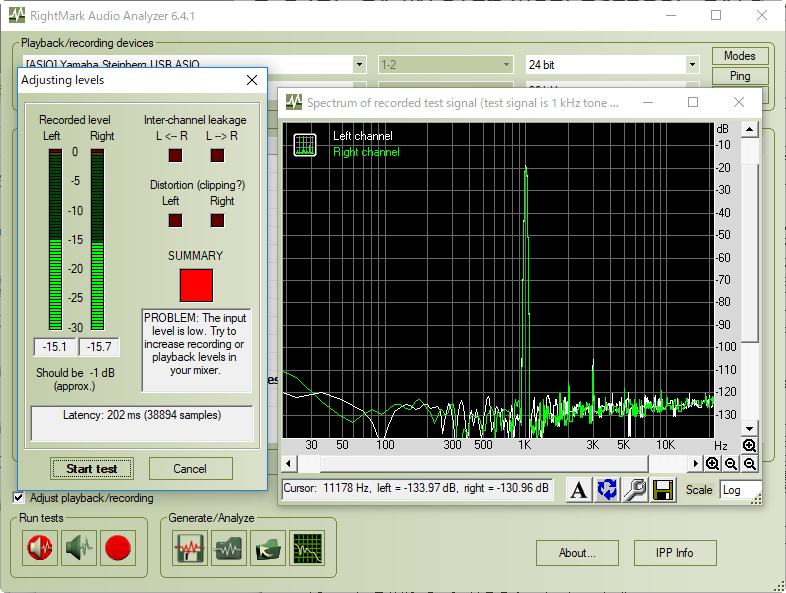
Task: Click the Right recorded level meter
Action: coord(97,240)
